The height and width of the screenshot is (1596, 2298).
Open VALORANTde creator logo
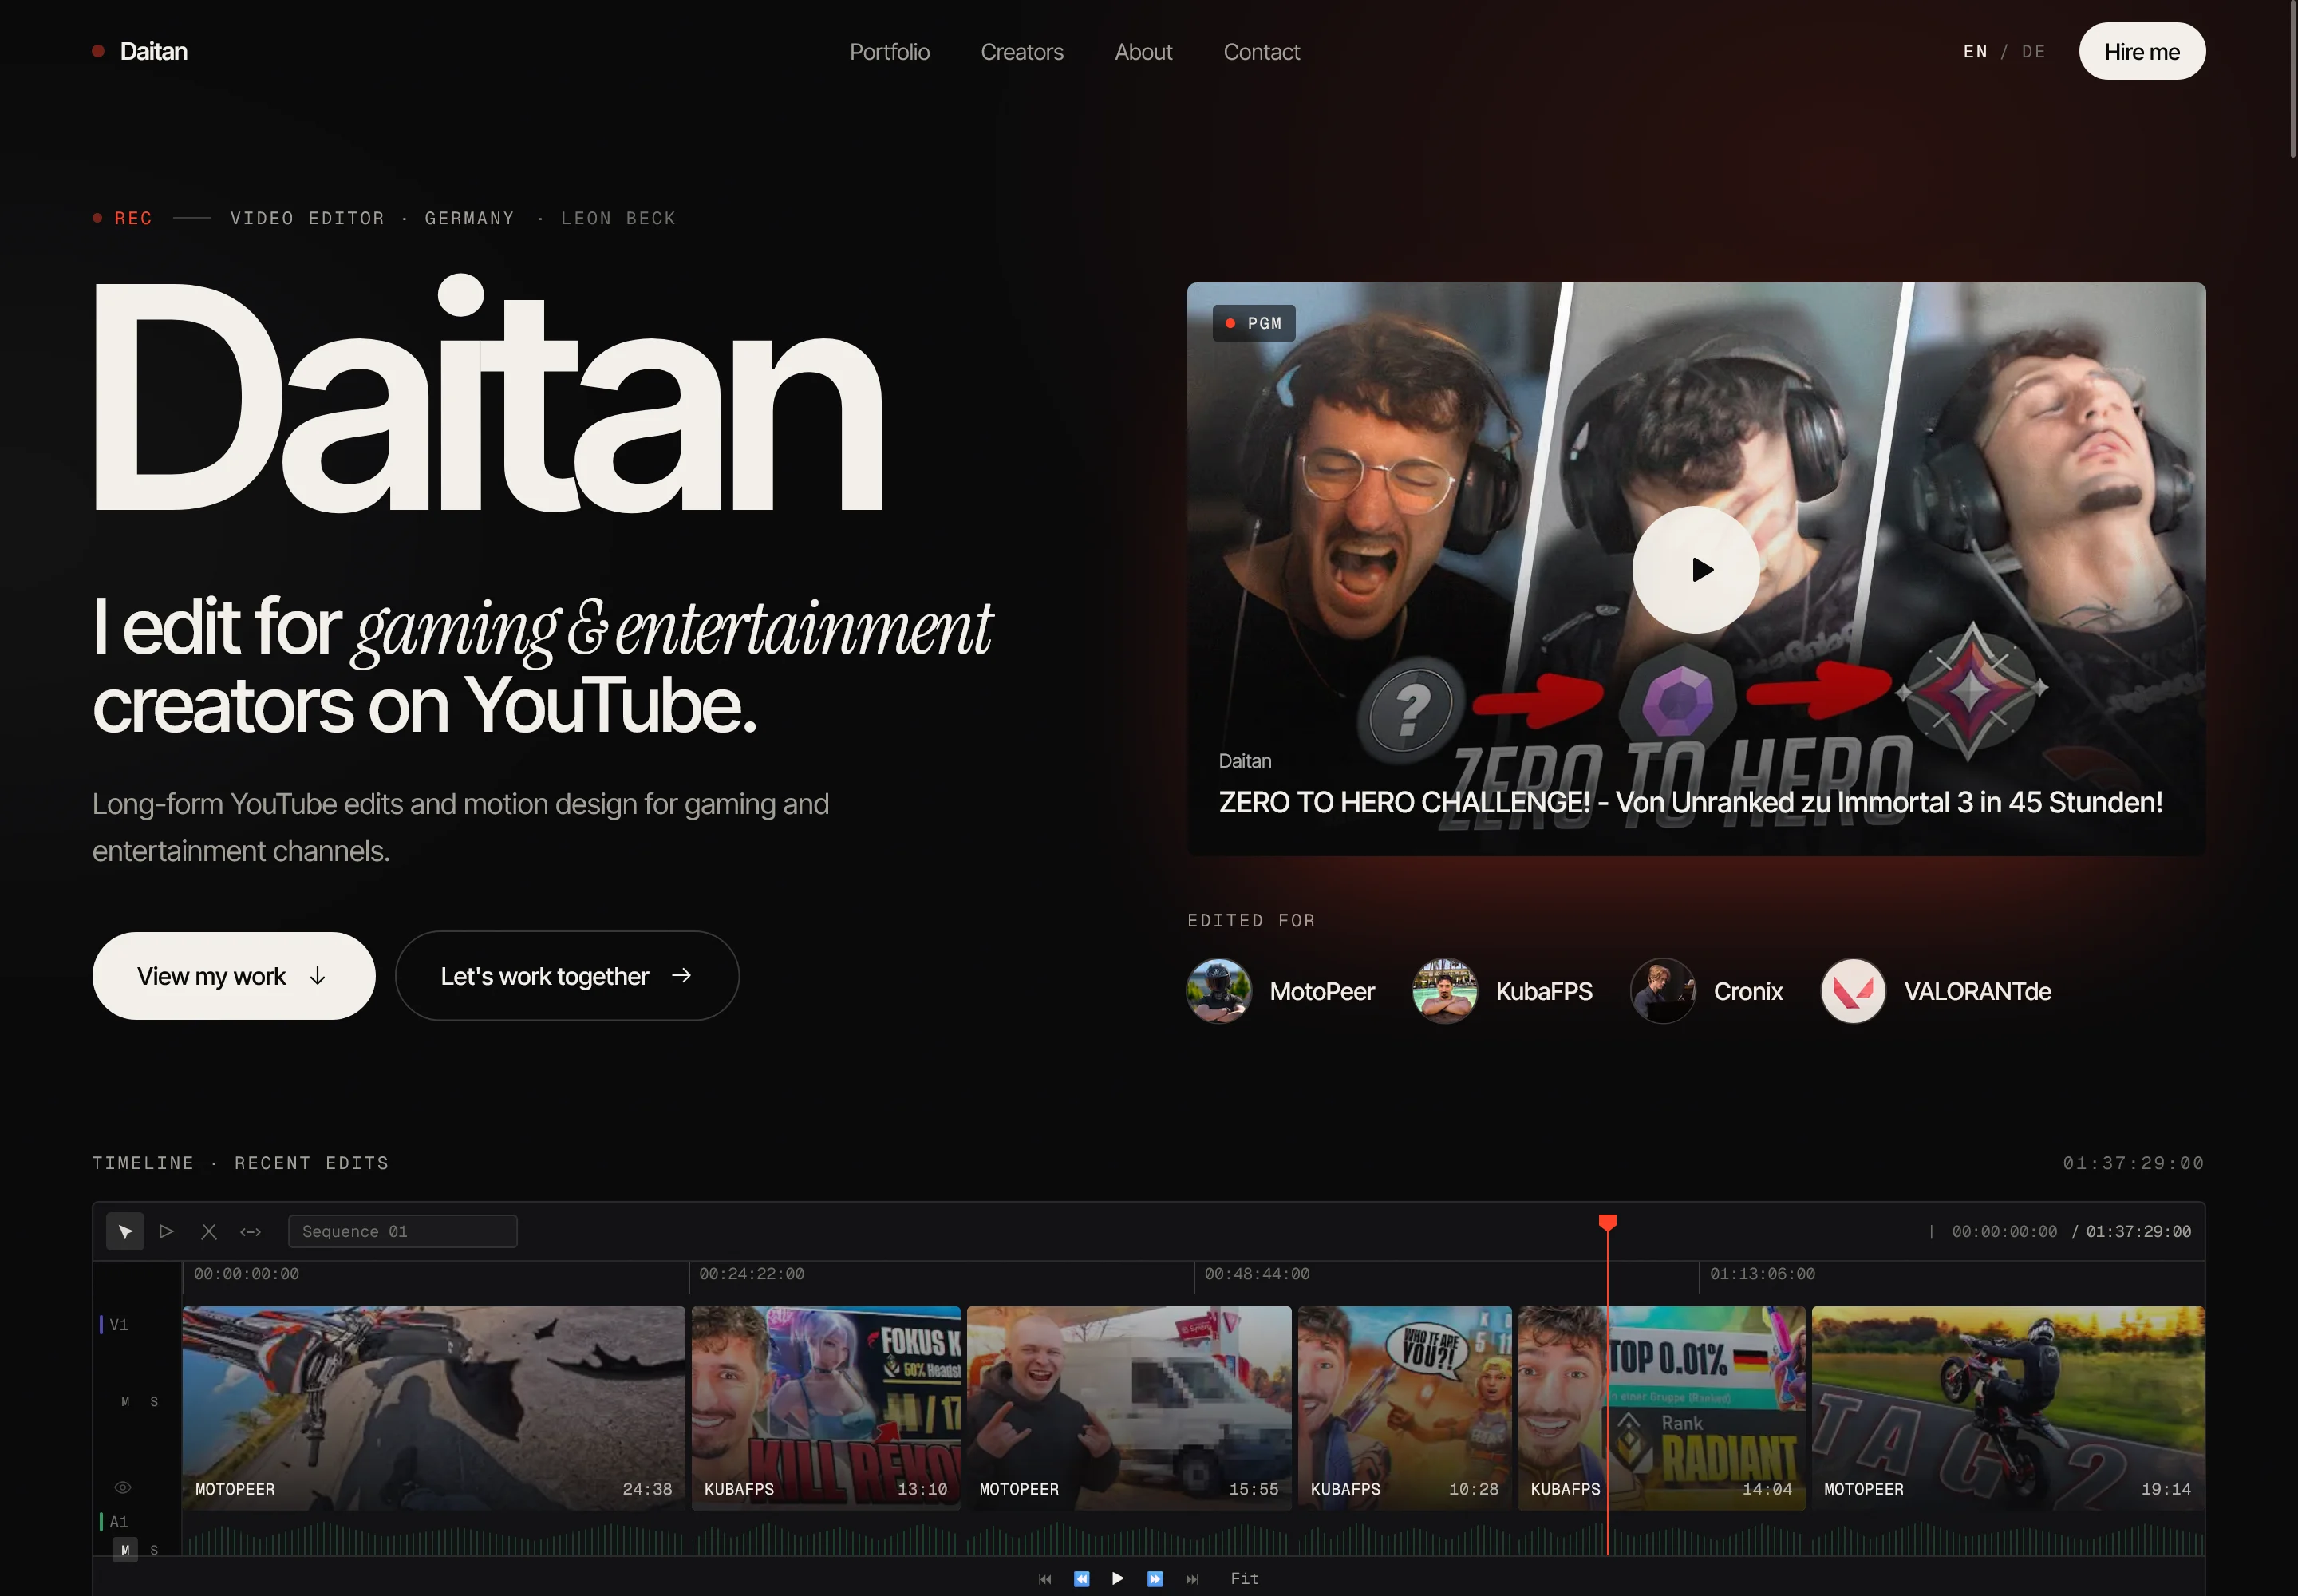[x=1853, y=991]
